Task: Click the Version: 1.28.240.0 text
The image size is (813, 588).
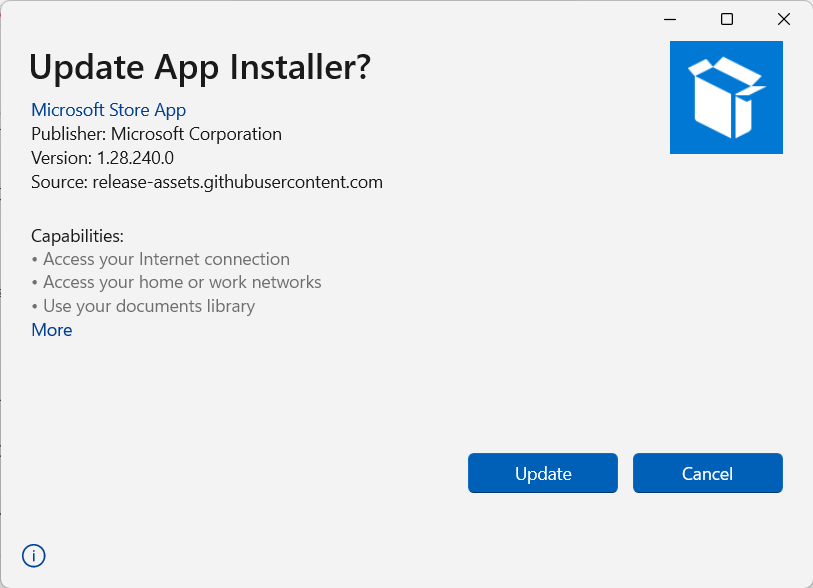Action: point(102,158)
